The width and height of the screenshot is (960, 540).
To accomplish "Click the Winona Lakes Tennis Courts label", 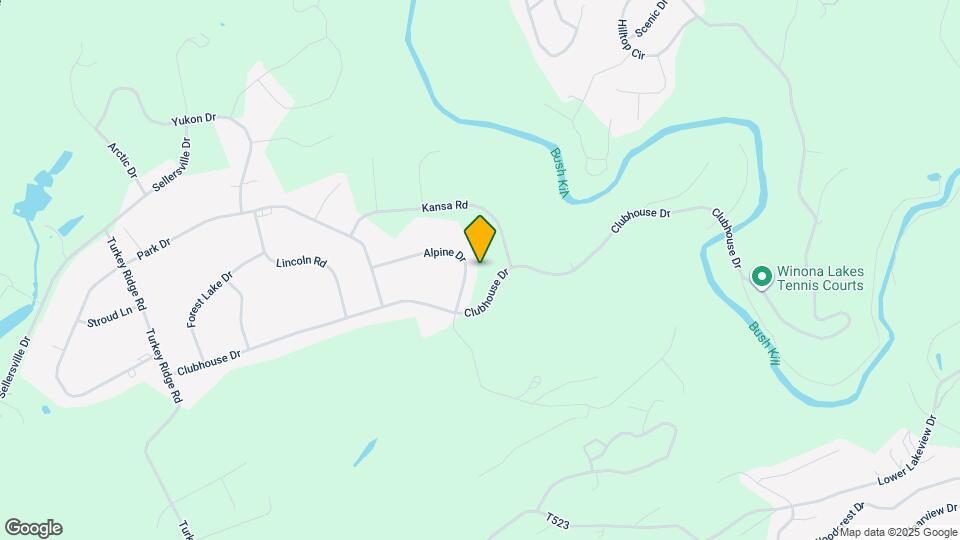I will [820, 278].
